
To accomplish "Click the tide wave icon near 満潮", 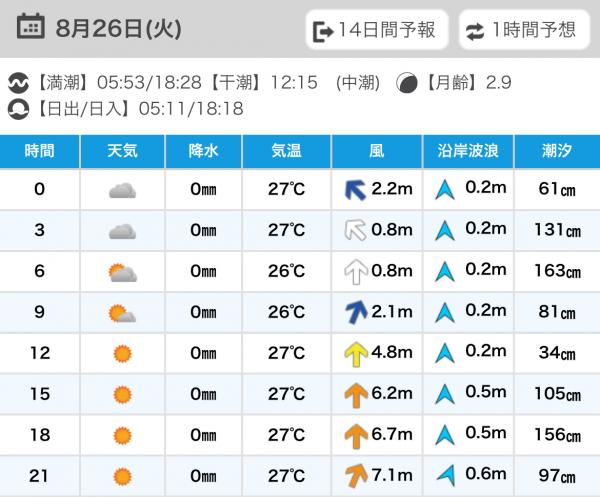I will [18, 82].
